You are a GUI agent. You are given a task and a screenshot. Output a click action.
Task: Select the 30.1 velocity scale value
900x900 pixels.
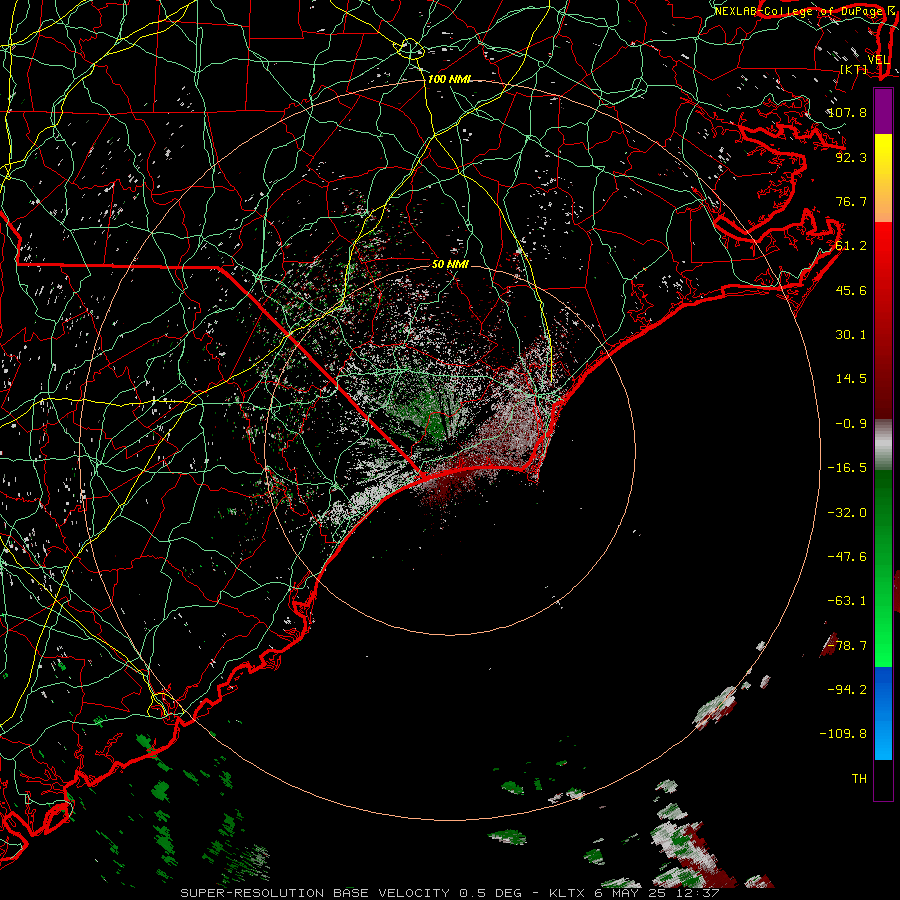(851, 335)
